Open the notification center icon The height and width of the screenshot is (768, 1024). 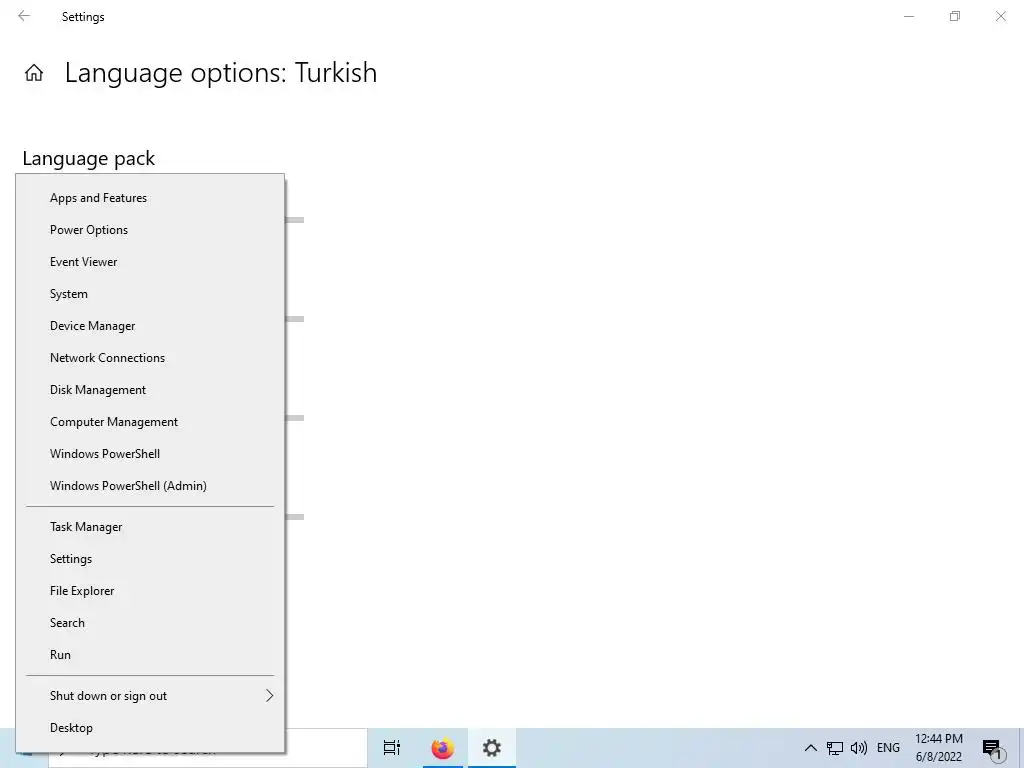point(992,748)
